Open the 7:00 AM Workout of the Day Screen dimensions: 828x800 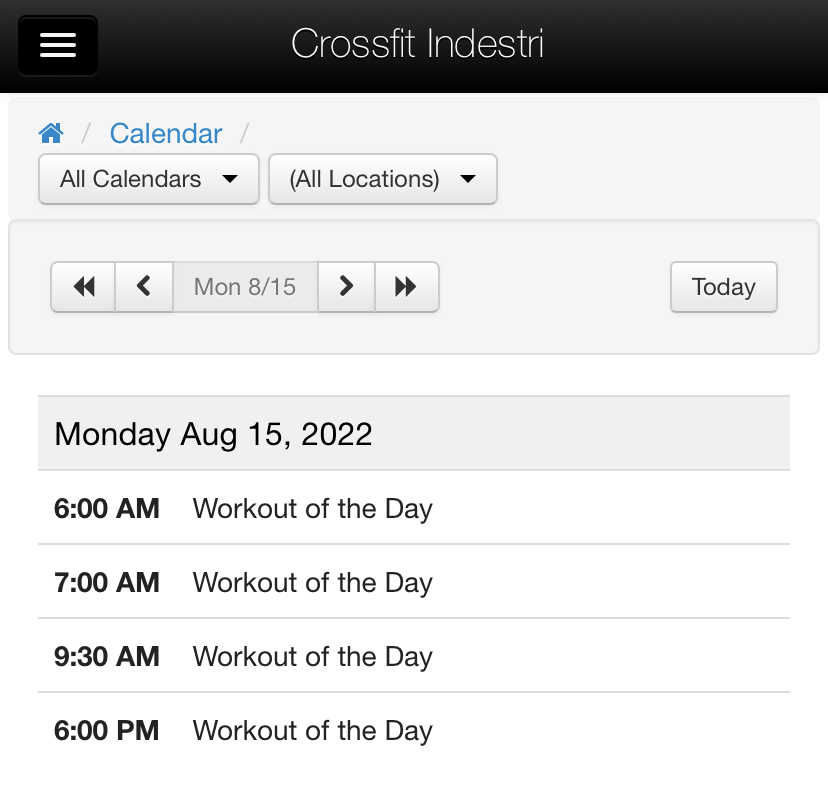(312, 582)
